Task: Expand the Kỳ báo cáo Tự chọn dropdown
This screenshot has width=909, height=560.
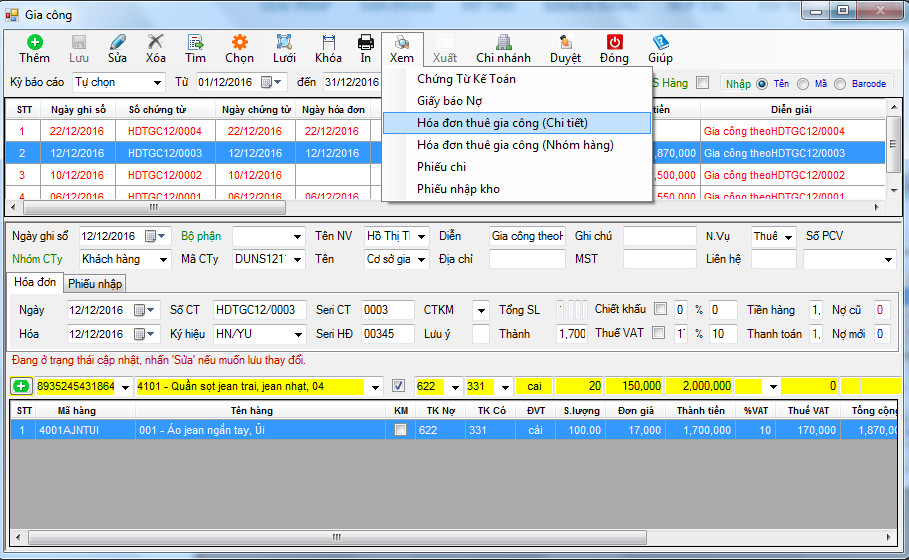Action: pyautogui.click(x=157, y=82)
